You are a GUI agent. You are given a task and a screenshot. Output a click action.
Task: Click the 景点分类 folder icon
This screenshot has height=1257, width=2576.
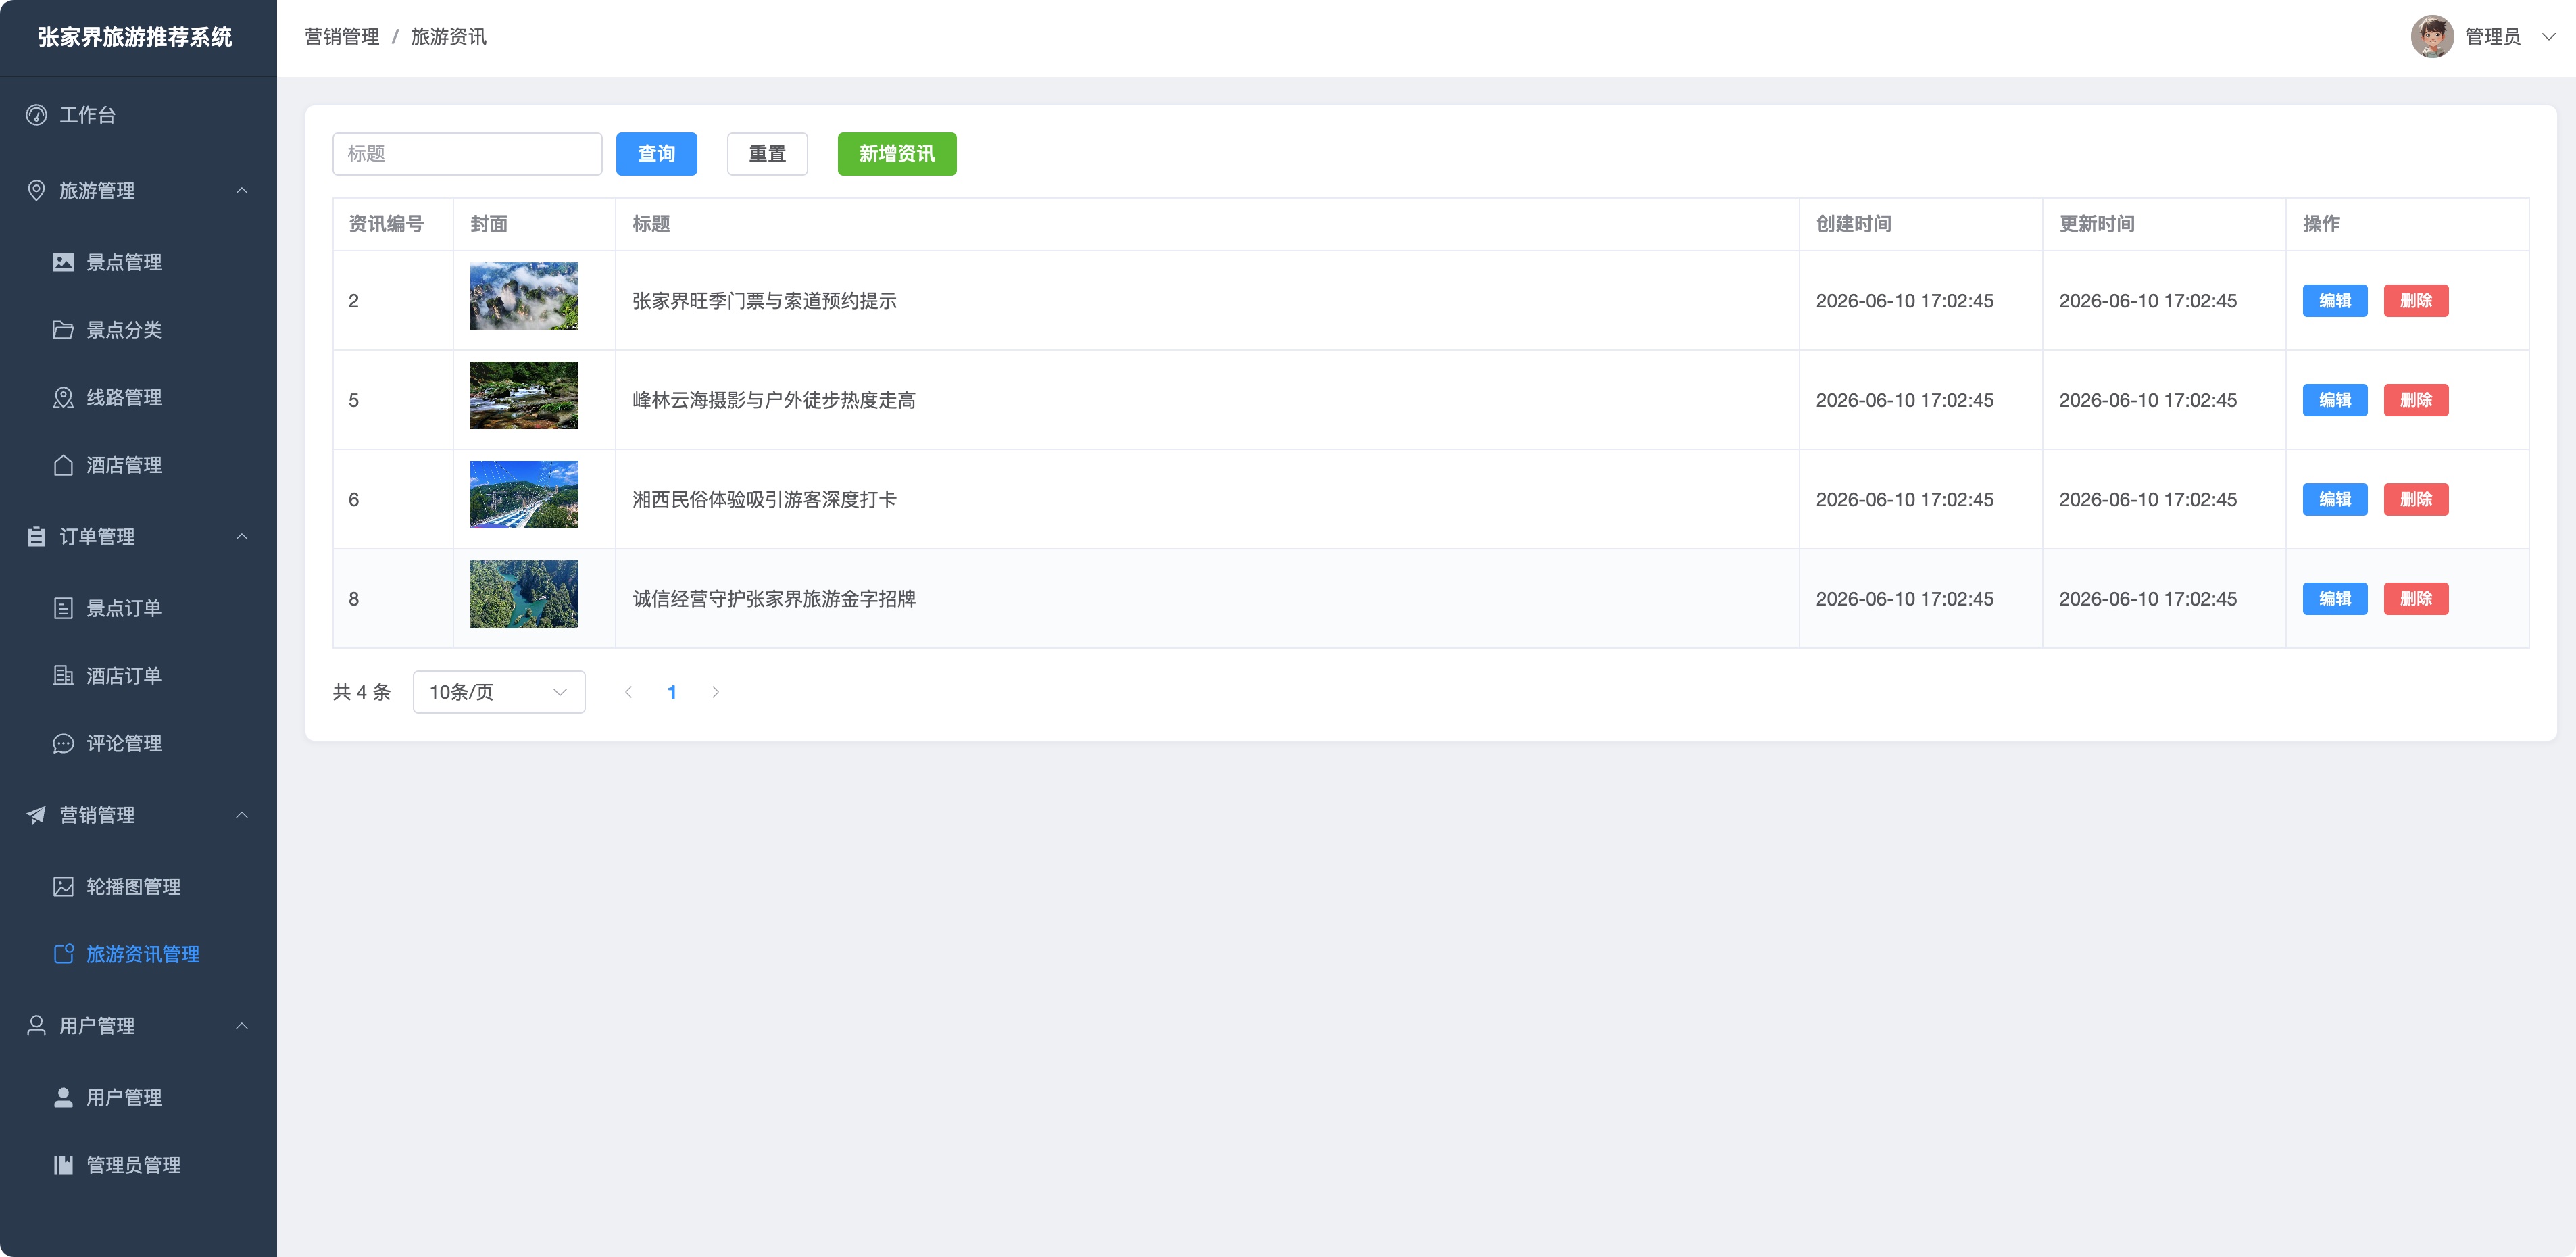pos(63,330)
